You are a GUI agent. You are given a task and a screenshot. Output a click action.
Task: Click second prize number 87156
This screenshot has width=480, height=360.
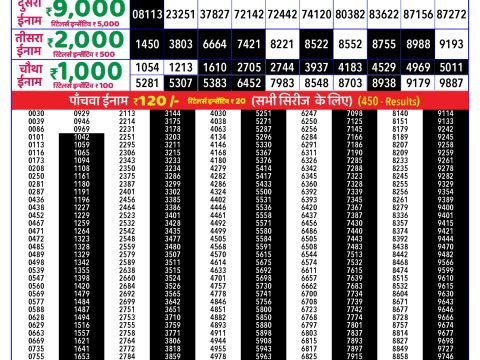418,15
